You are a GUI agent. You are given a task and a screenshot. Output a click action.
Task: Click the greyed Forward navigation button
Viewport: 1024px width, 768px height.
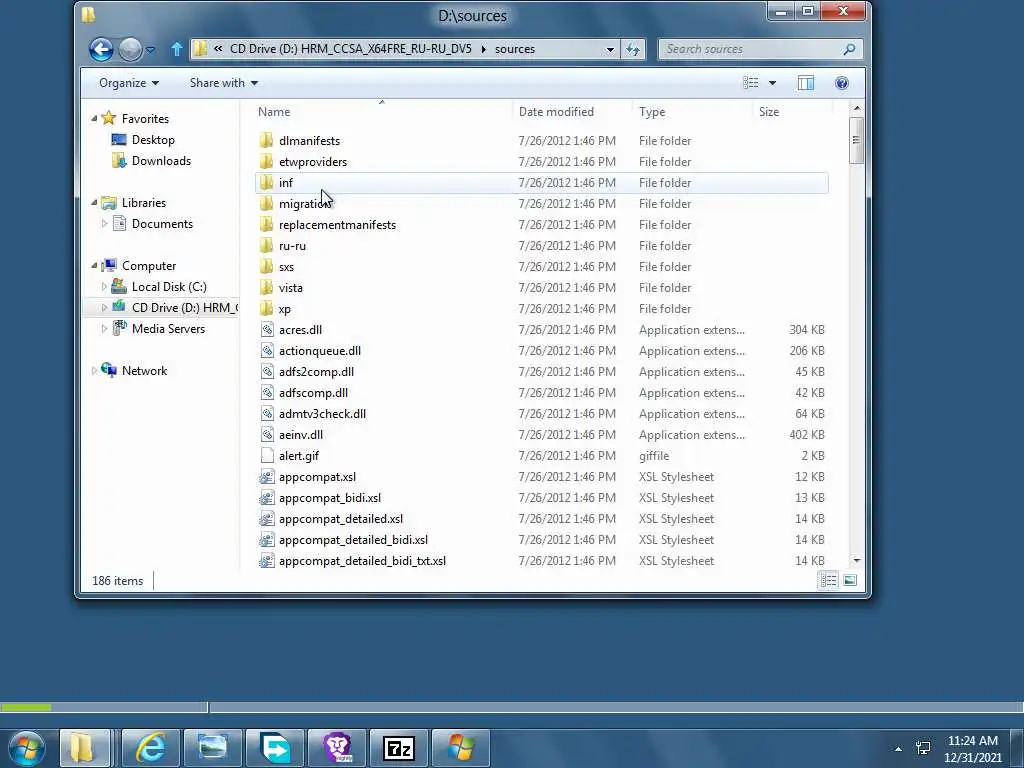(130, 49)
